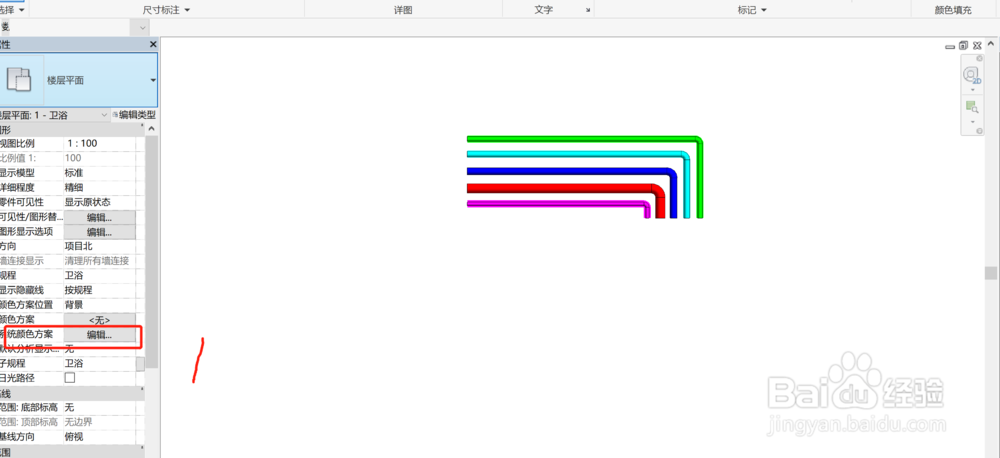Close the drawing view window
The width and height of the screenshot is (1000, 458).
click(x=976, y=46)
